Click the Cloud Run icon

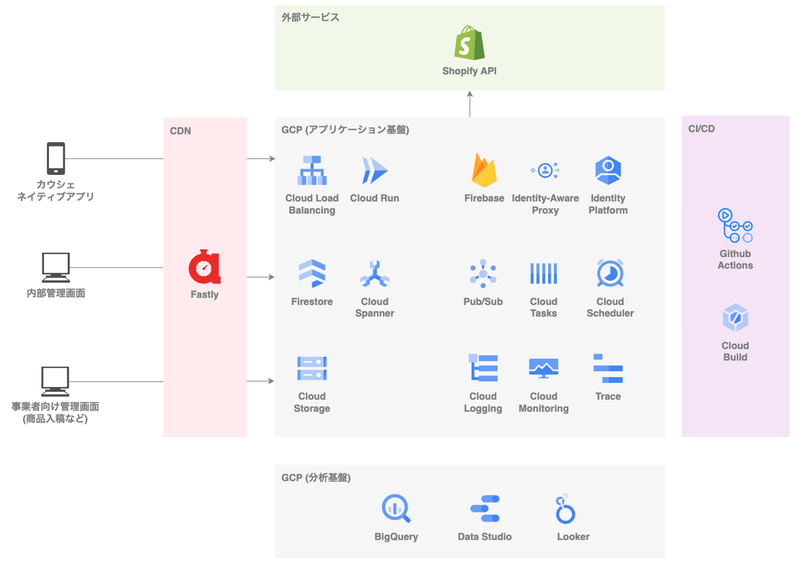click(x=375, y=170)
